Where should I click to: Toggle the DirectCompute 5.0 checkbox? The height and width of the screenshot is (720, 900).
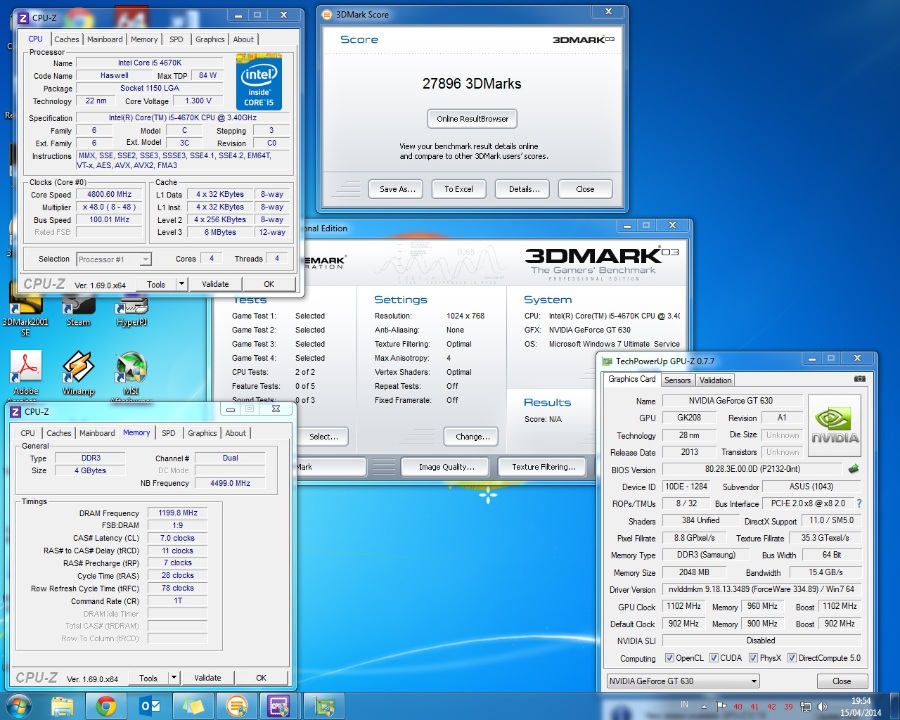[x=792, y=658]
